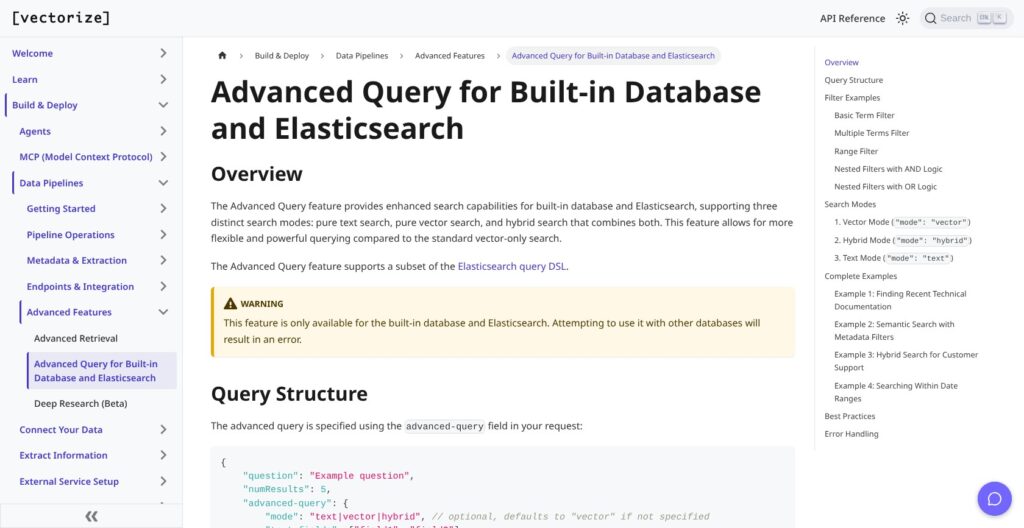Jump to Filter Examples in contents
This screenshot has height=528, width=1024.
[852, 98]
